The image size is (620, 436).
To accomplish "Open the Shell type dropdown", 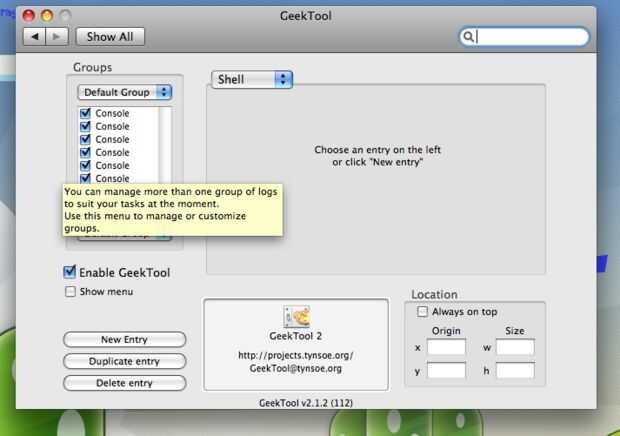I will click(252, 79).
